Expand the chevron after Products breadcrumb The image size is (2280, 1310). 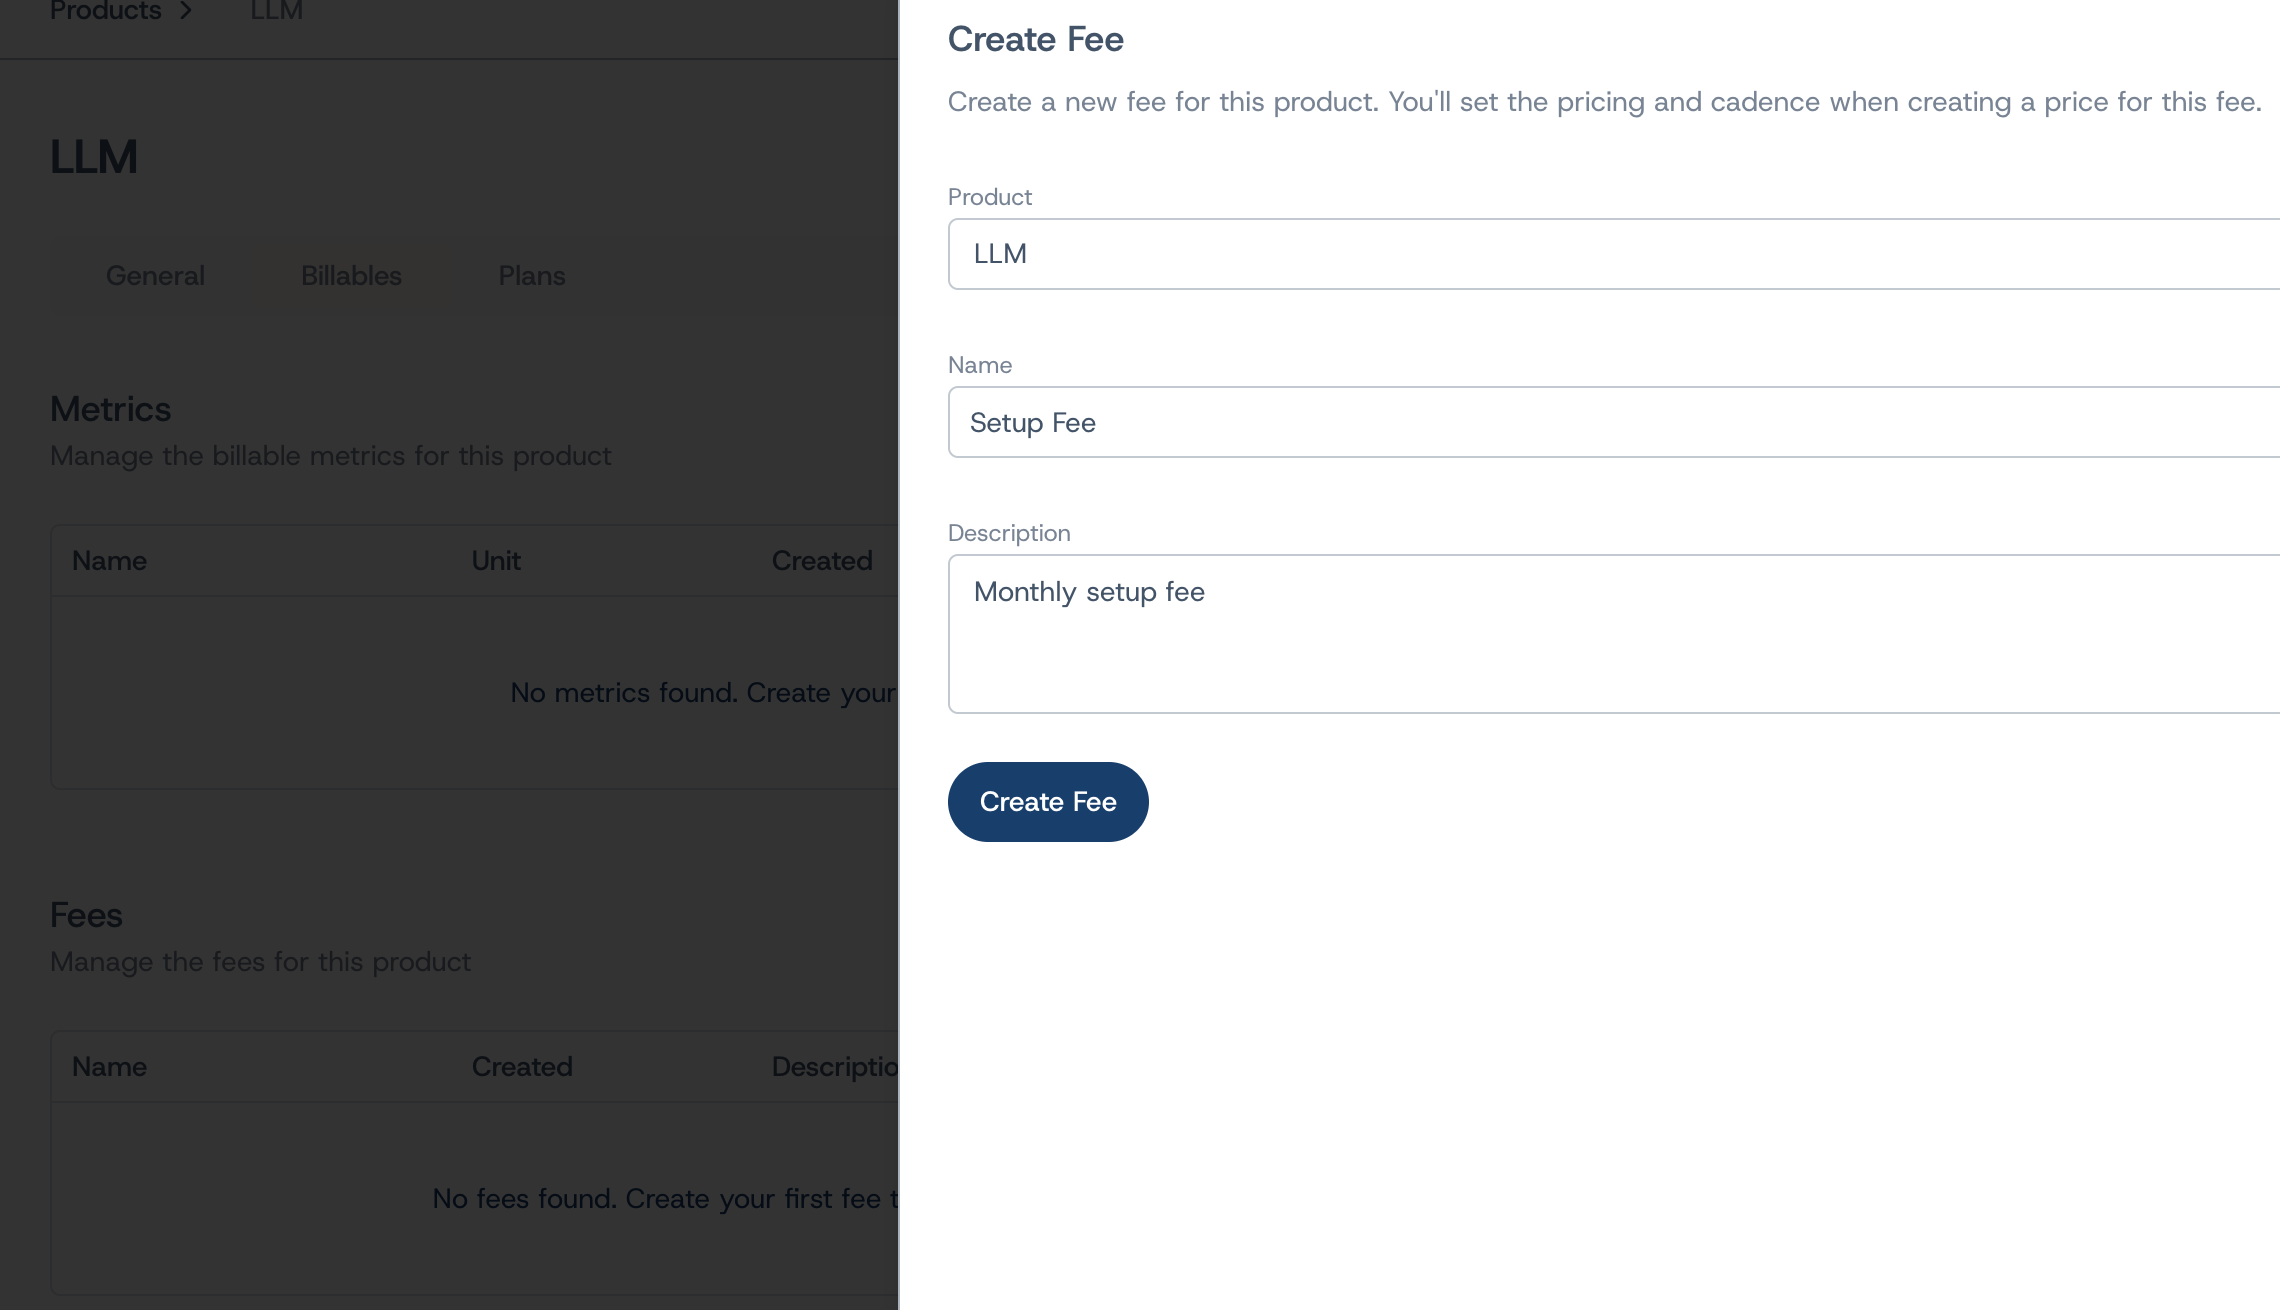(x=186, y=11)
